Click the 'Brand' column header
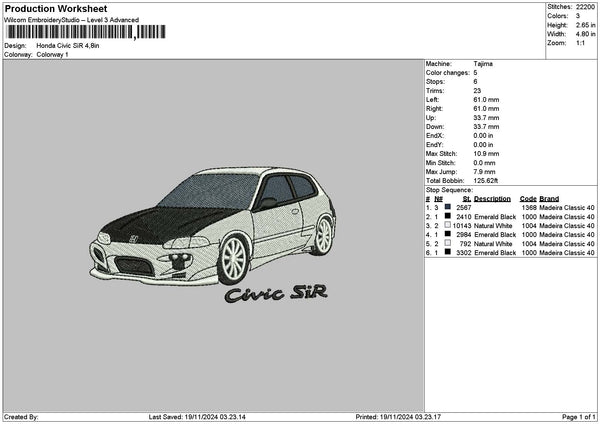 click(x=549, y=199)
